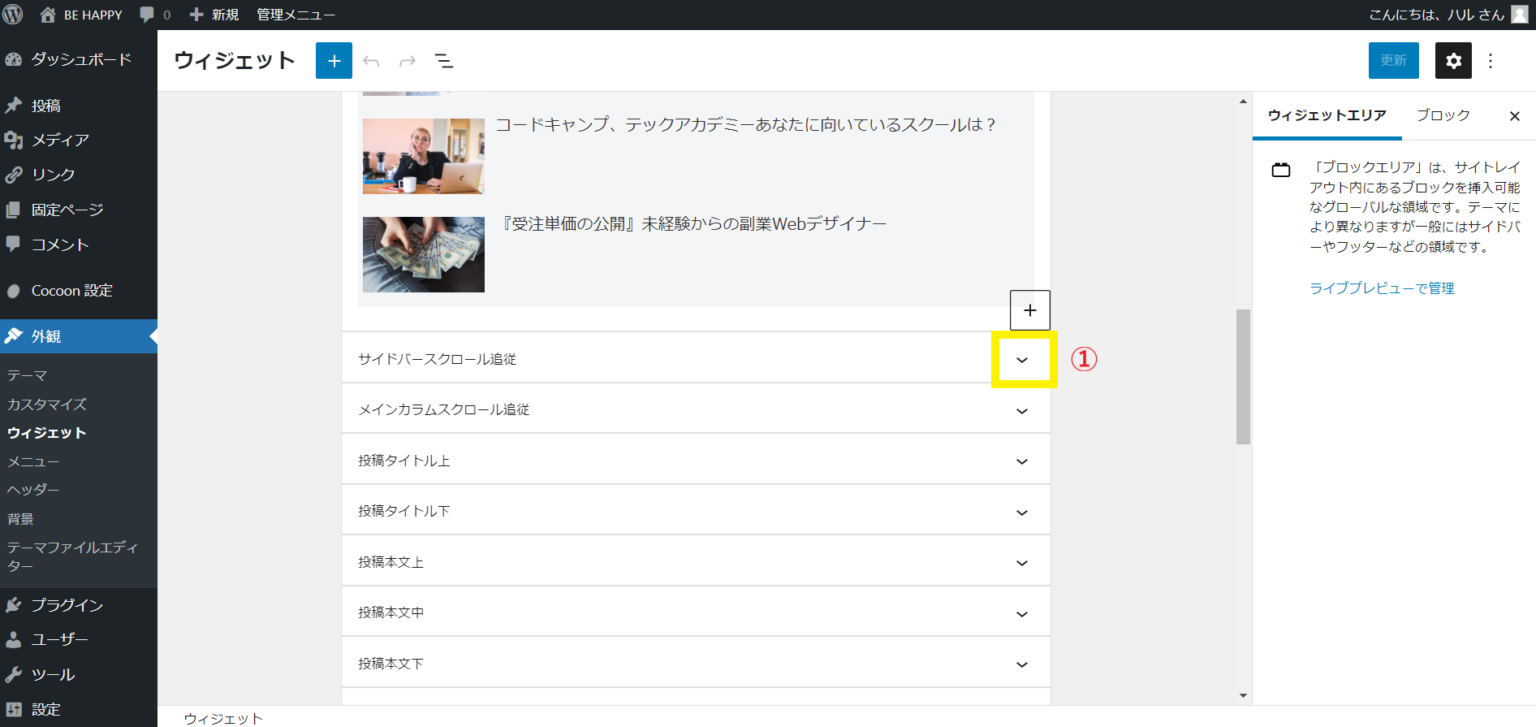Image resolution: width=1536 pixels, height=727 pixels.
Task: Switch to the ブロック tab
Action: 1443,116
